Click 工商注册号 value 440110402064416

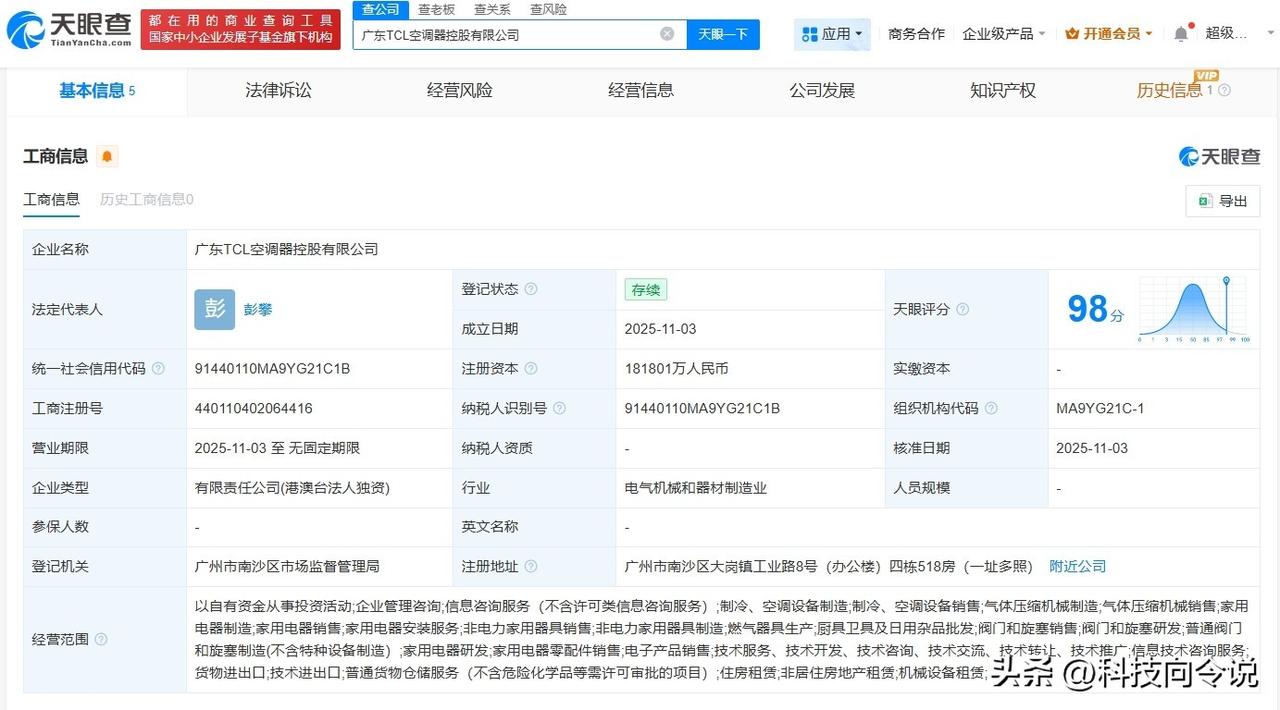(x=253, y=408)
